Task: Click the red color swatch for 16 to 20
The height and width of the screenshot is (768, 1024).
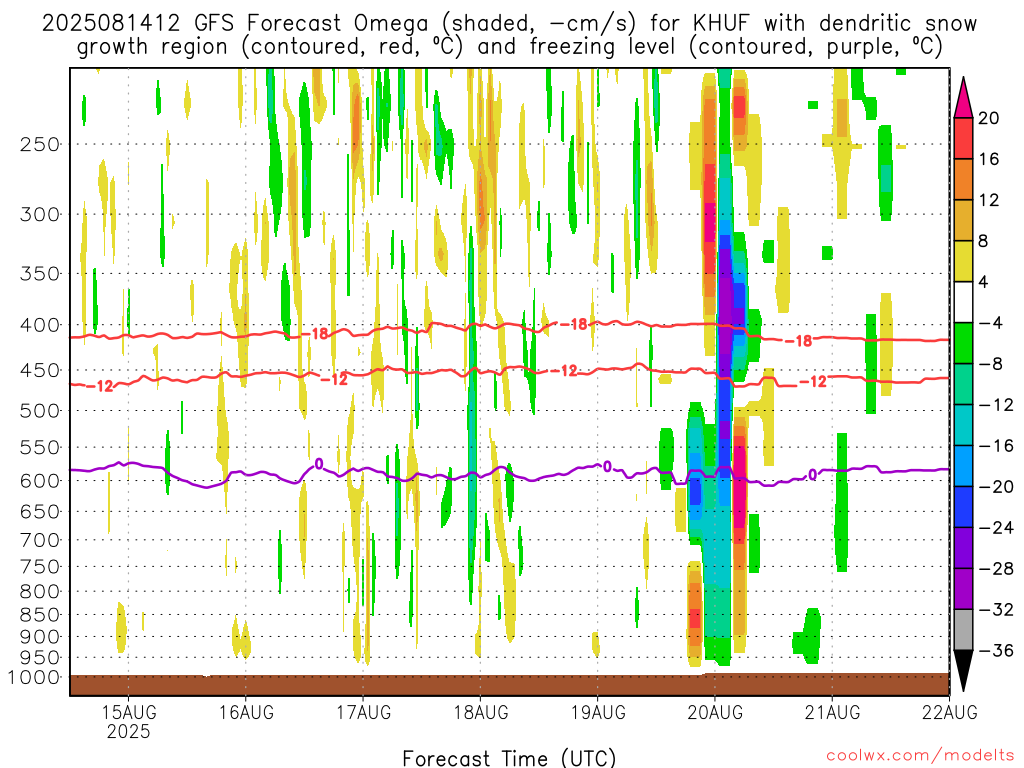Action: 963,138
